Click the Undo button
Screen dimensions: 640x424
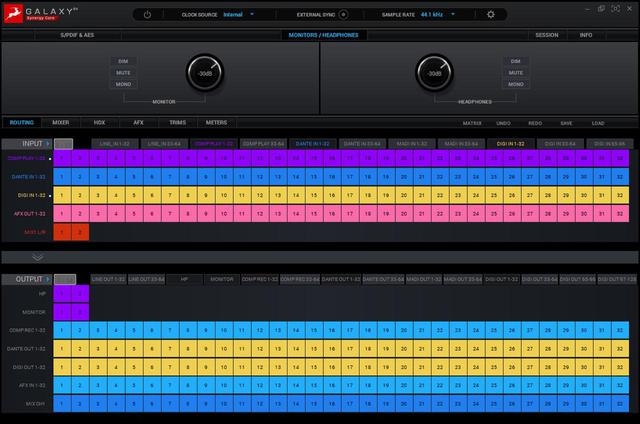(x=503, y=123)
